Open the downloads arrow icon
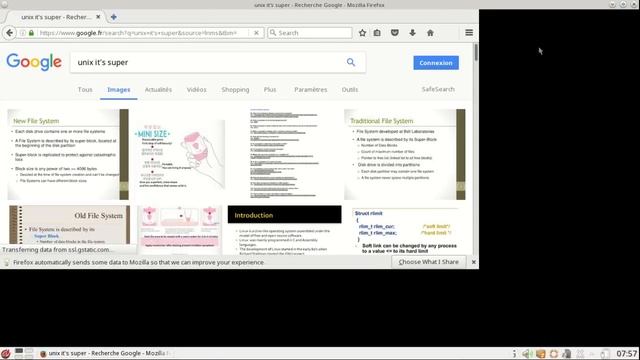This screenshot has width=640, height=360. (413, 33)
